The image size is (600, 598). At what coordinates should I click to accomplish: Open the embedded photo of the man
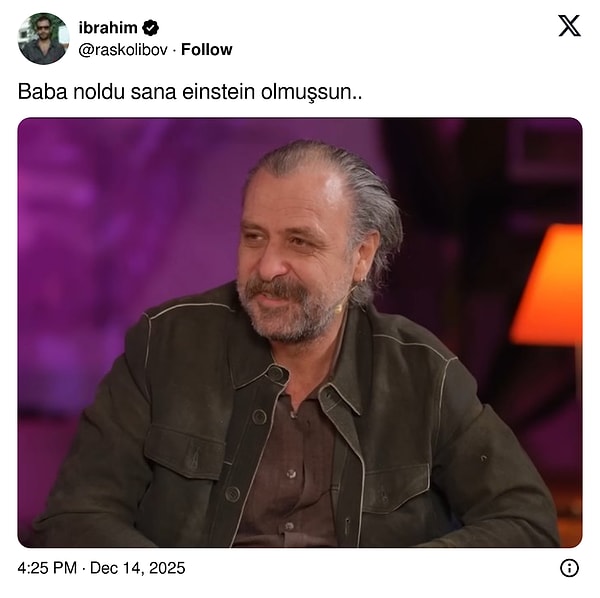pos(300,332)
